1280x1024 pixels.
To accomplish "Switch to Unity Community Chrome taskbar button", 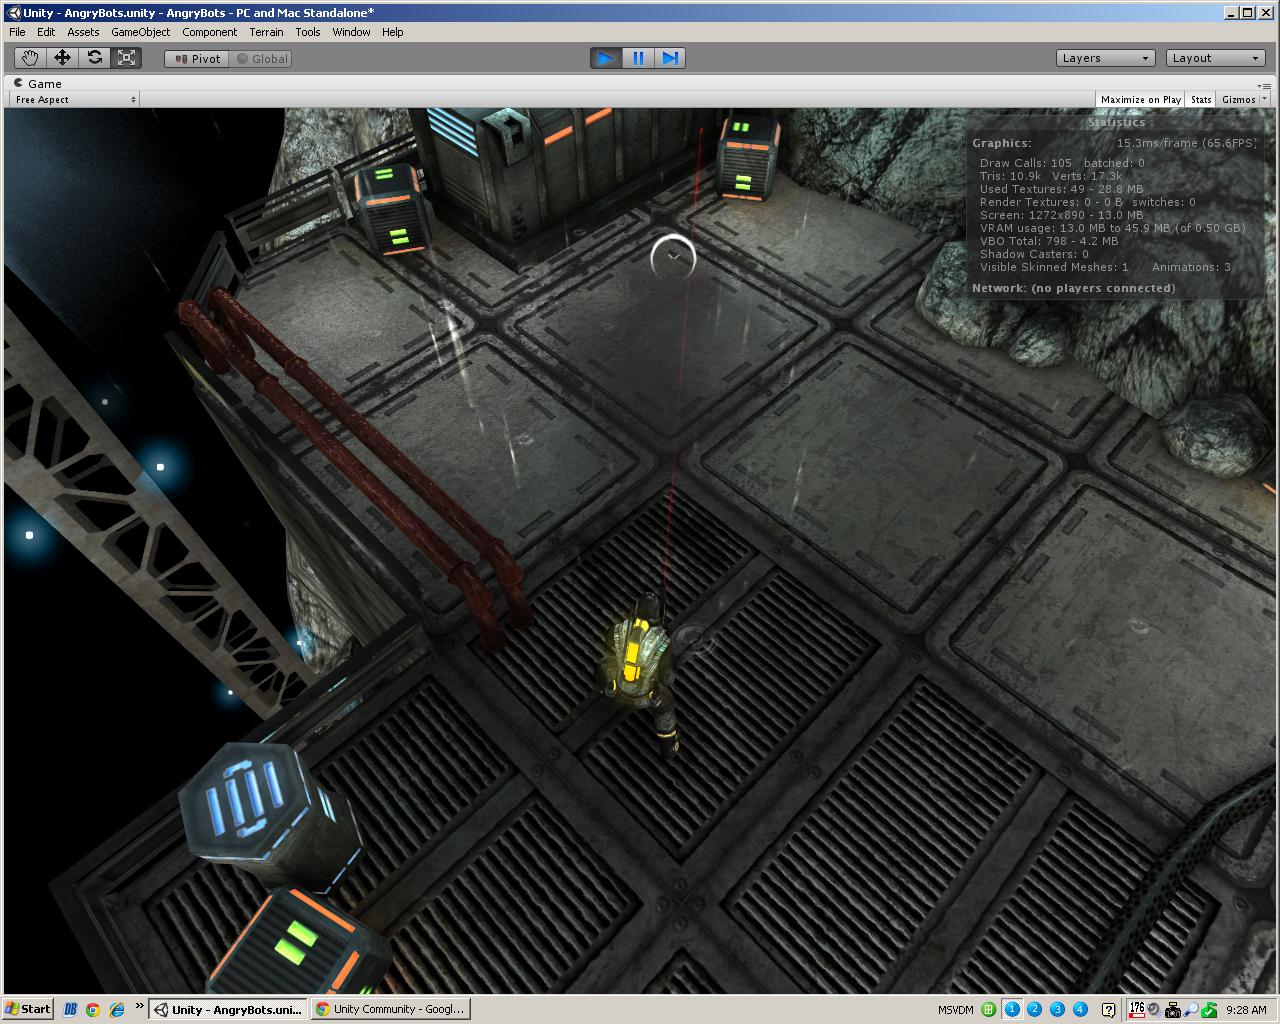I will click(x=389, y=1009).
